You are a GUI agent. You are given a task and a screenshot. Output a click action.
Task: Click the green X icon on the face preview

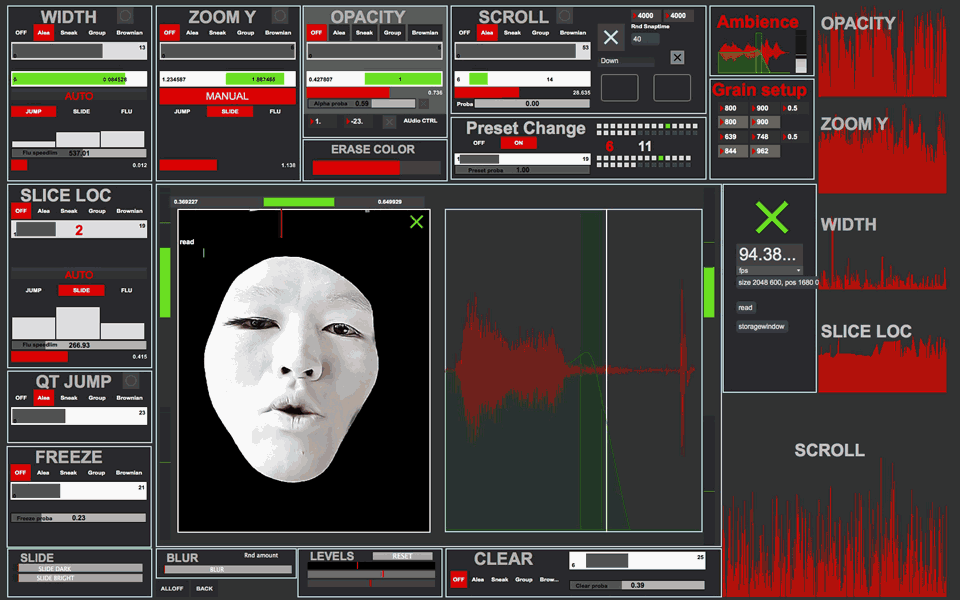click(x=416, y=222)
